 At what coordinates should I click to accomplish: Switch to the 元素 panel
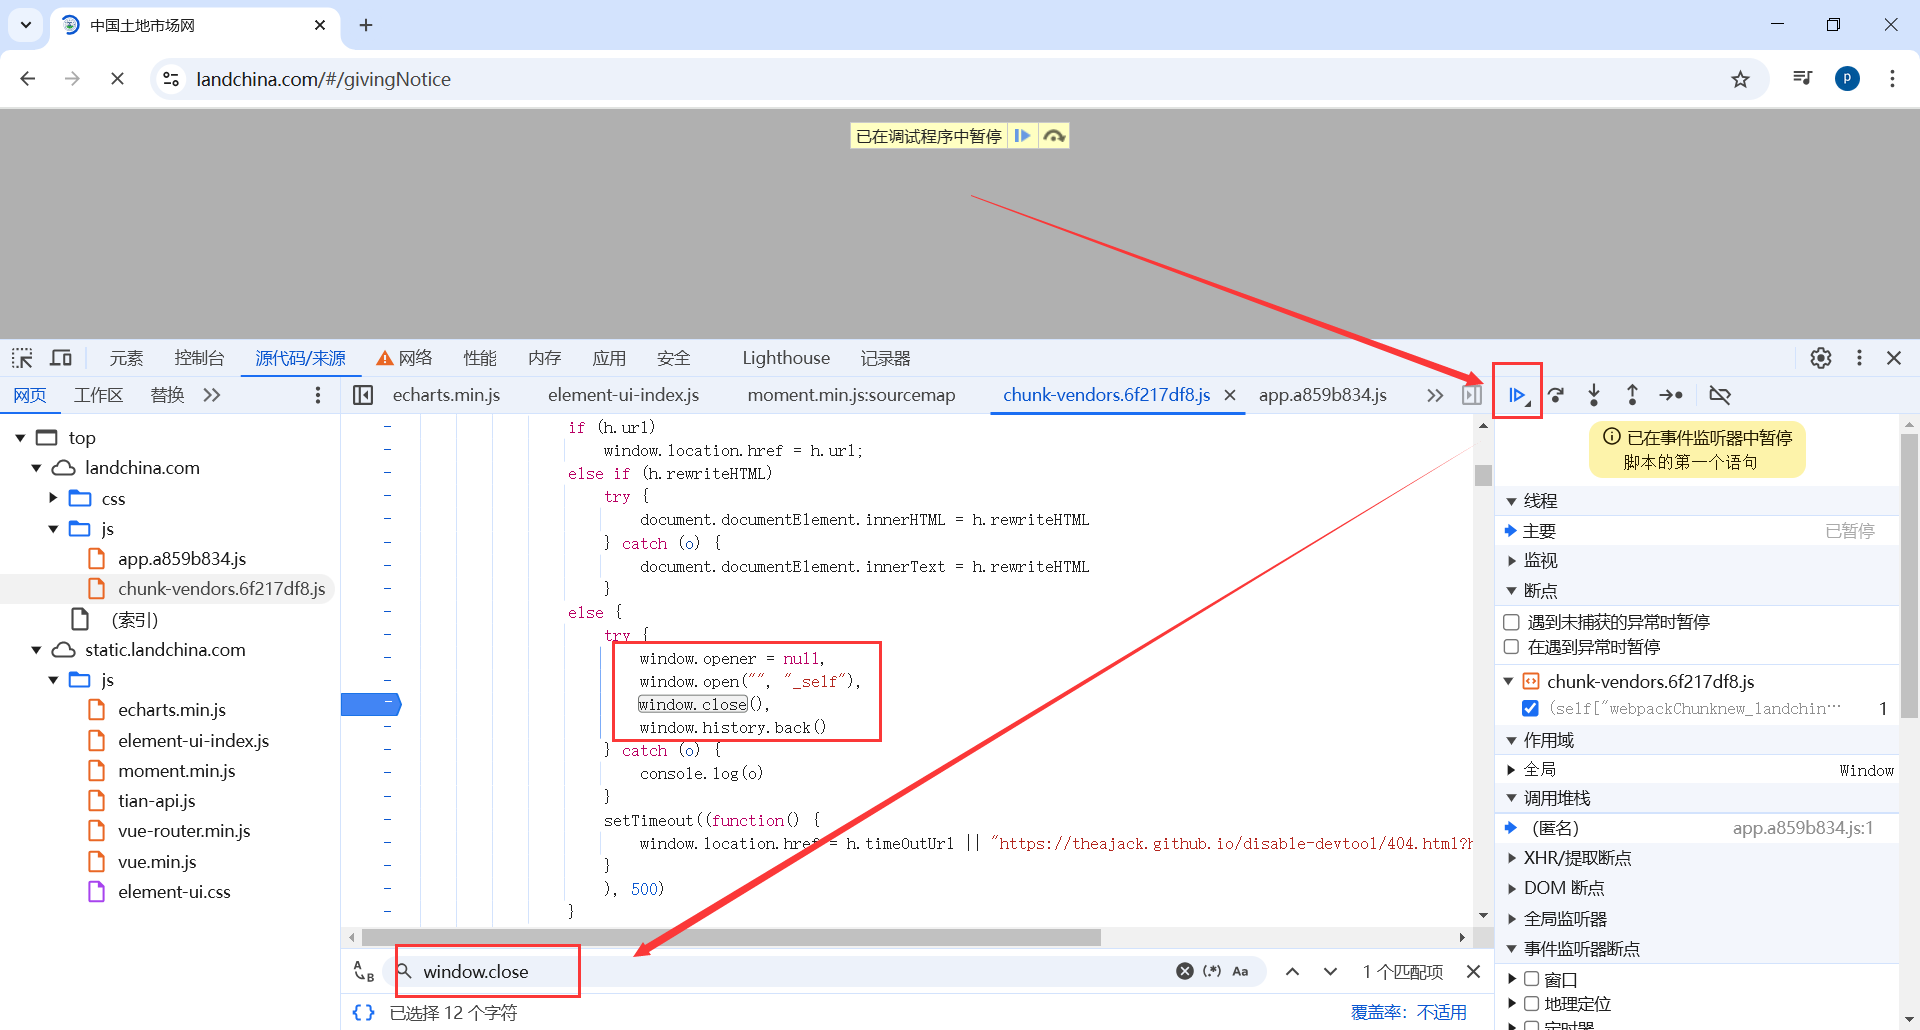pyautogui.click(x=127, y=358)
